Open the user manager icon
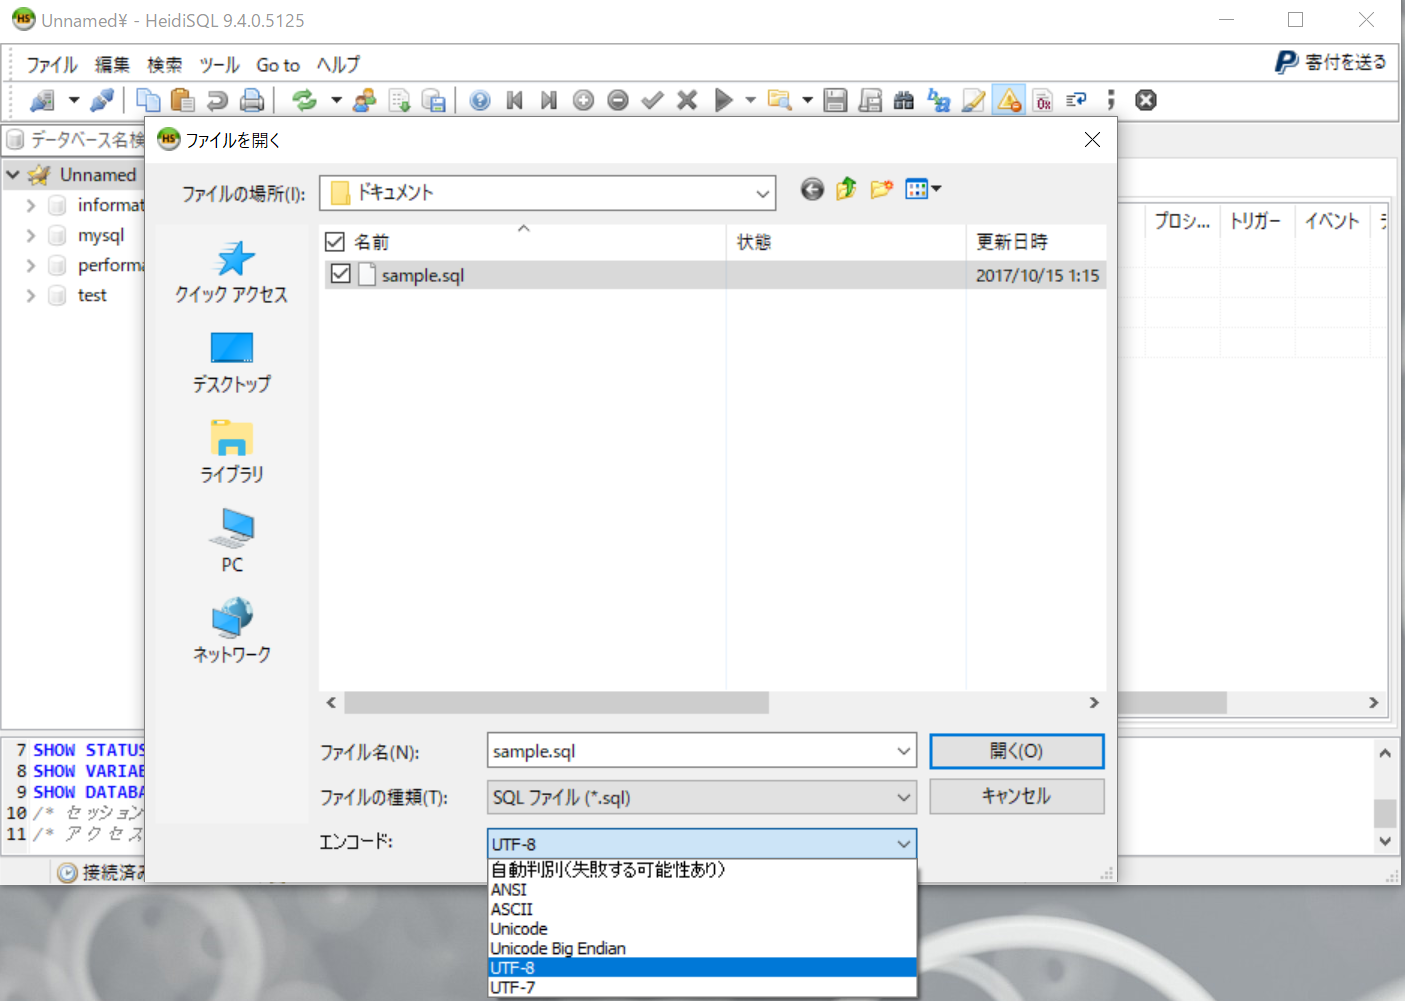Viewport: 1405px width, 1001px height. coord(365,100)
